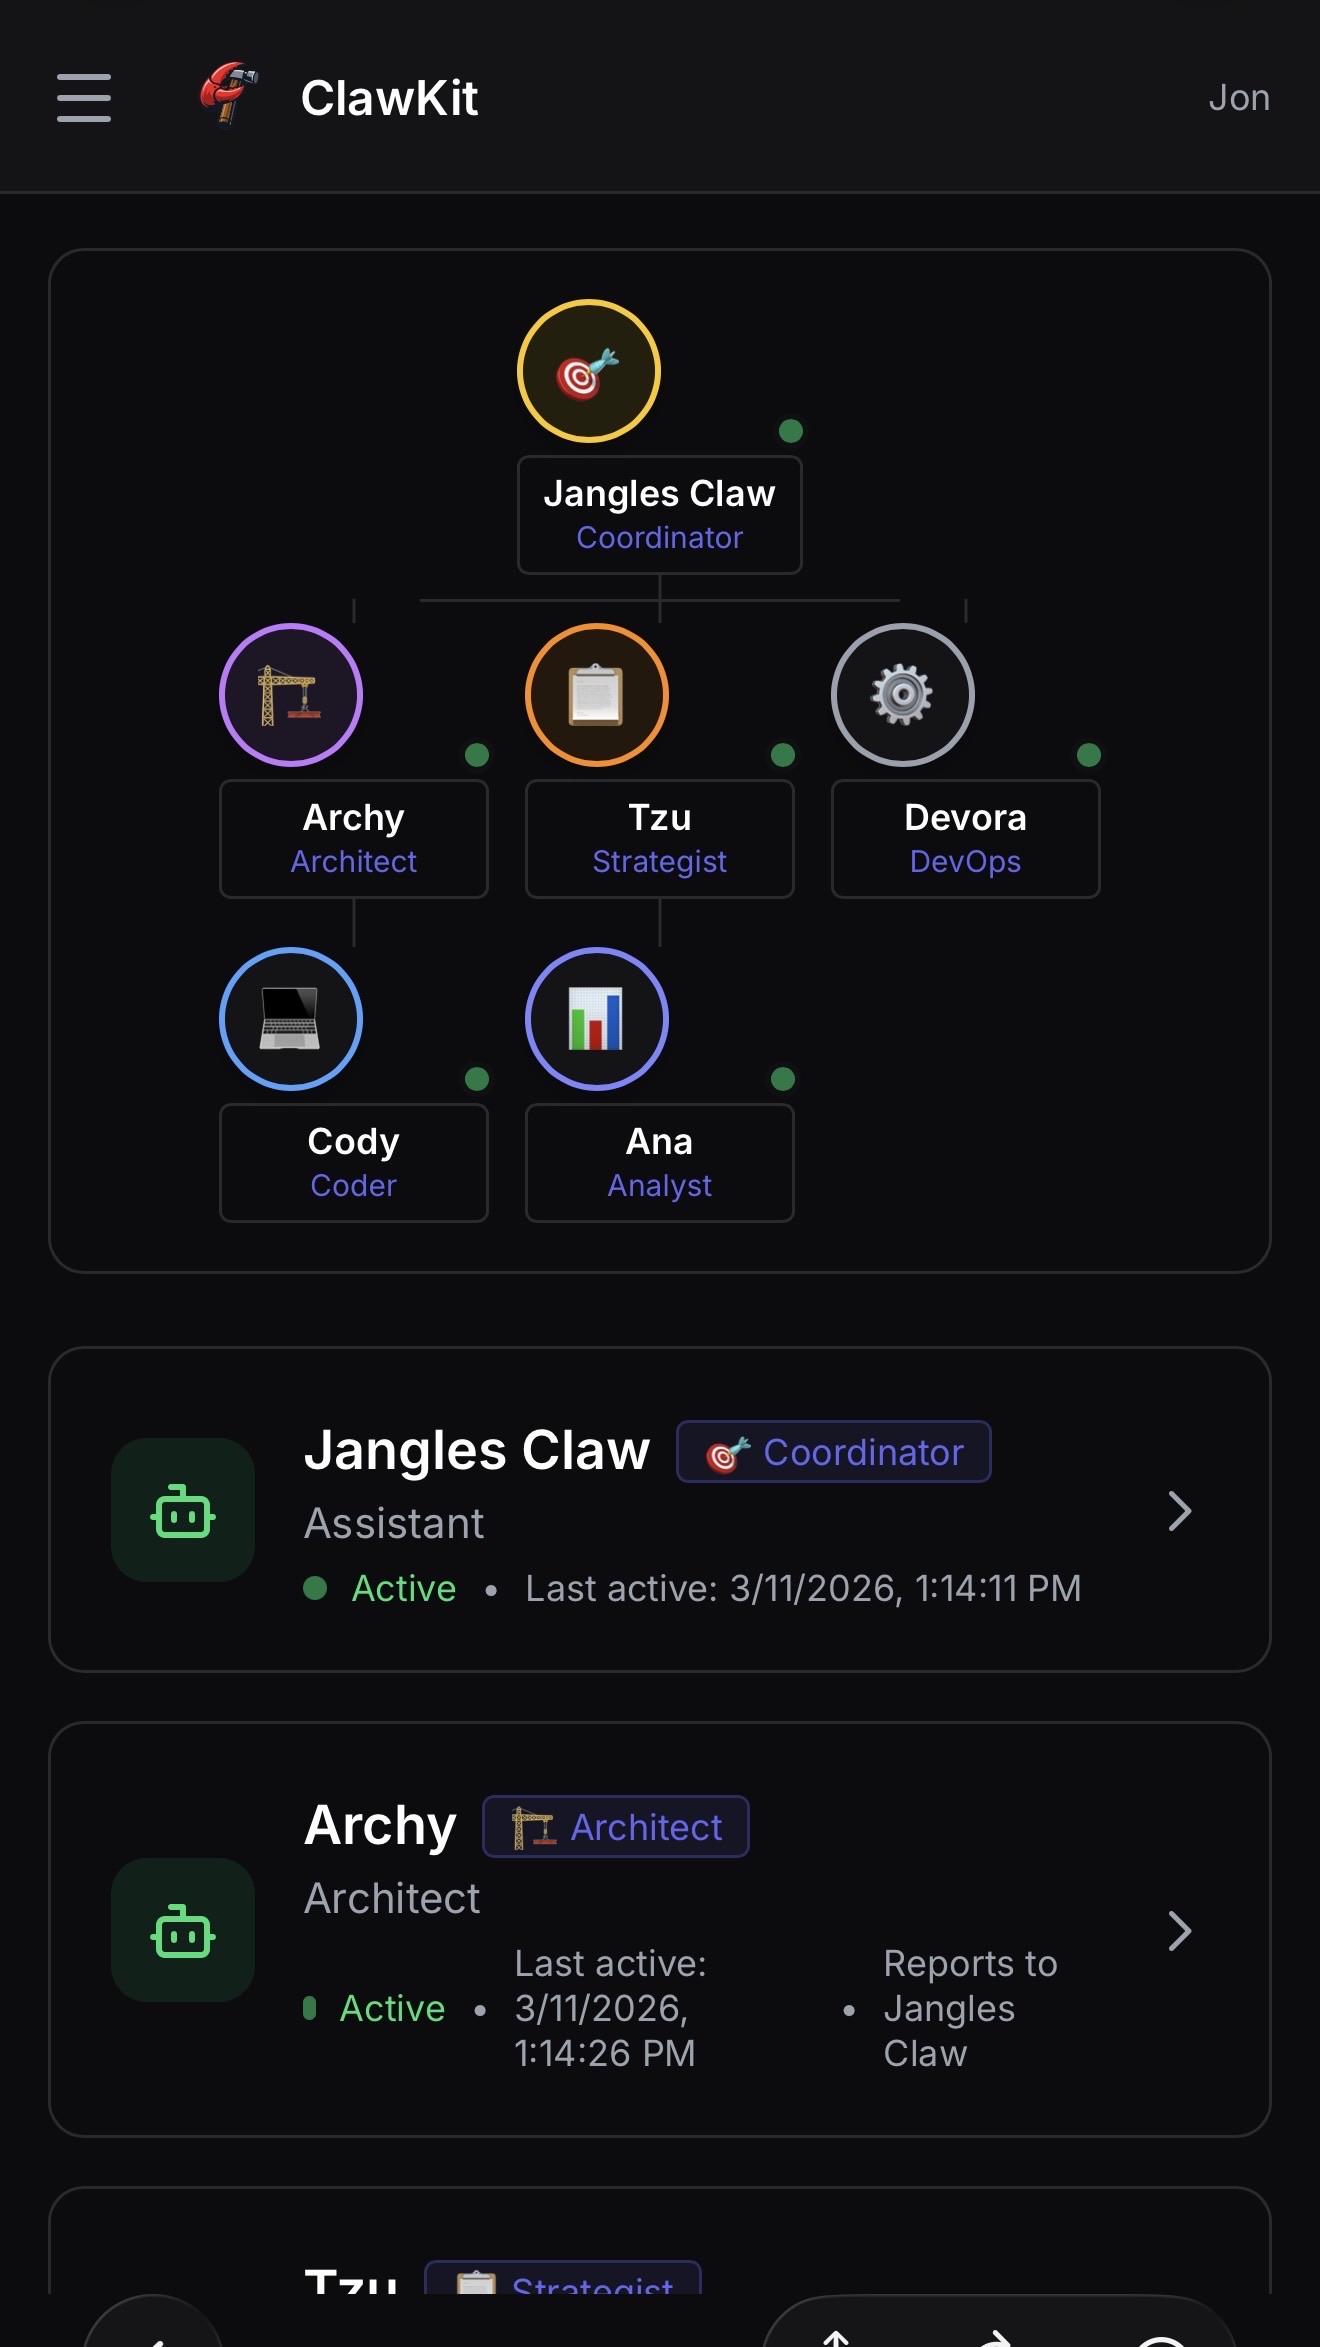The image size is (1320, 2347).
Task: Click the ClawKit title text
Action: point(390,98)
